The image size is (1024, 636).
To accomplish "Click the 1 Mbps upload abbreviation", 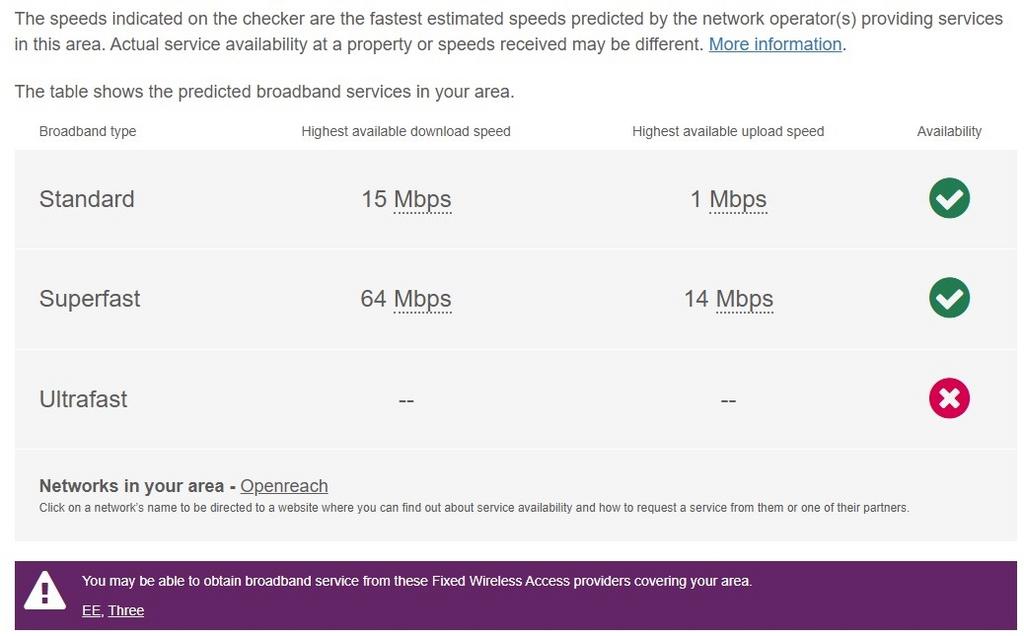I will pyautogui.click(x=738, y=199).
